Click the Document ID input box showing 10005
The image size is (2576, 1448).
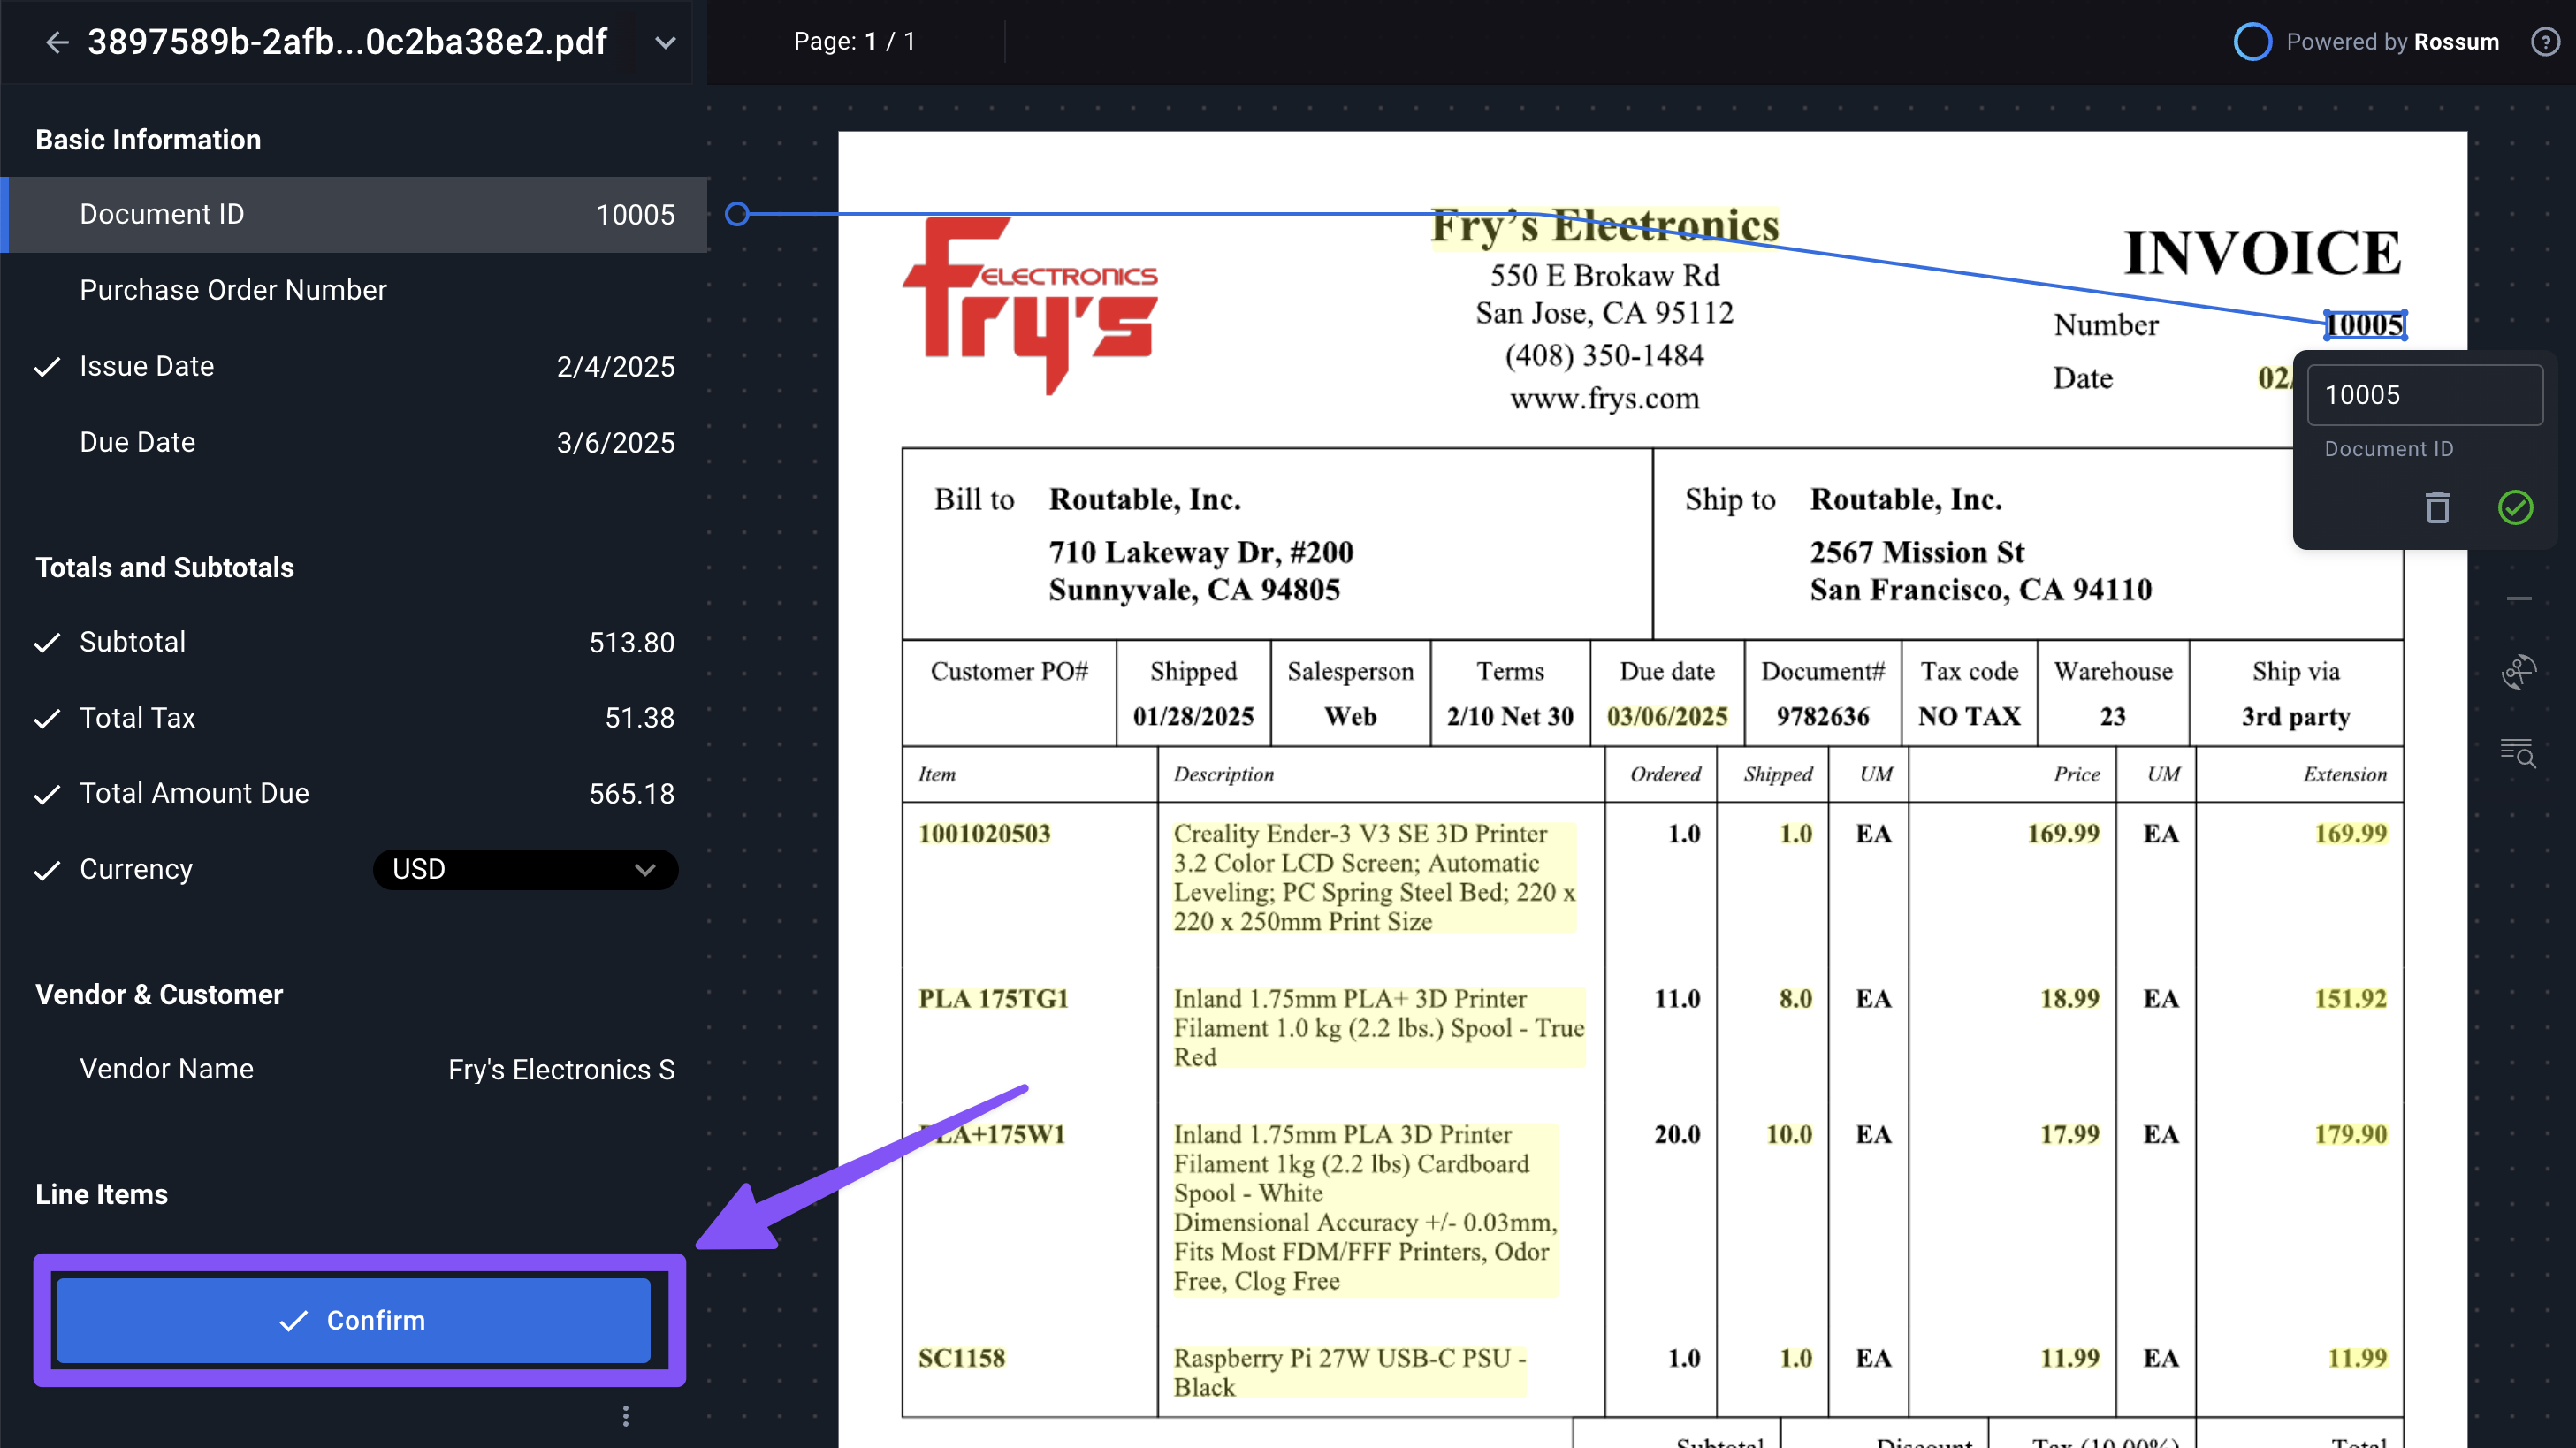click(x=2424, y=395)
